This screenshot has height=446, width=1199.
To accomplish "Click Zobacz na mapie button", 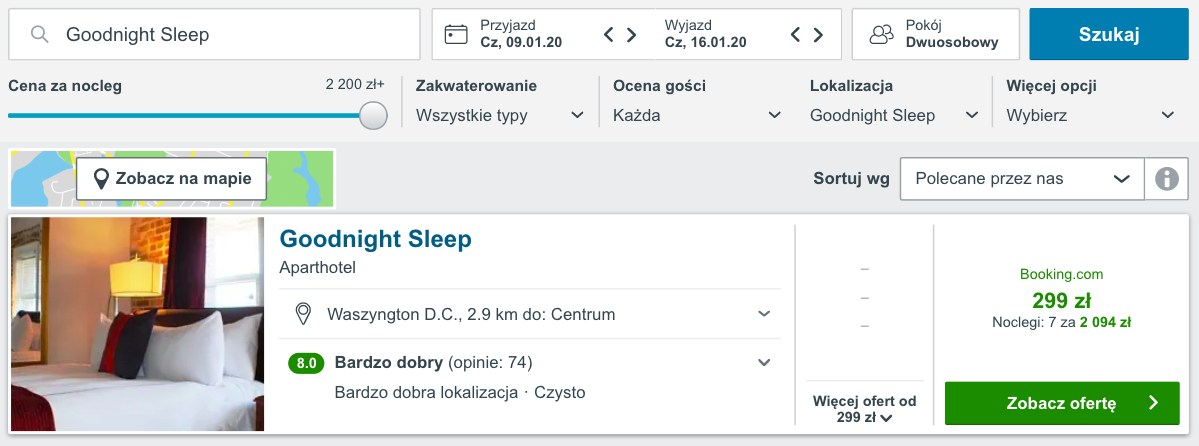I will click(171, 179).
